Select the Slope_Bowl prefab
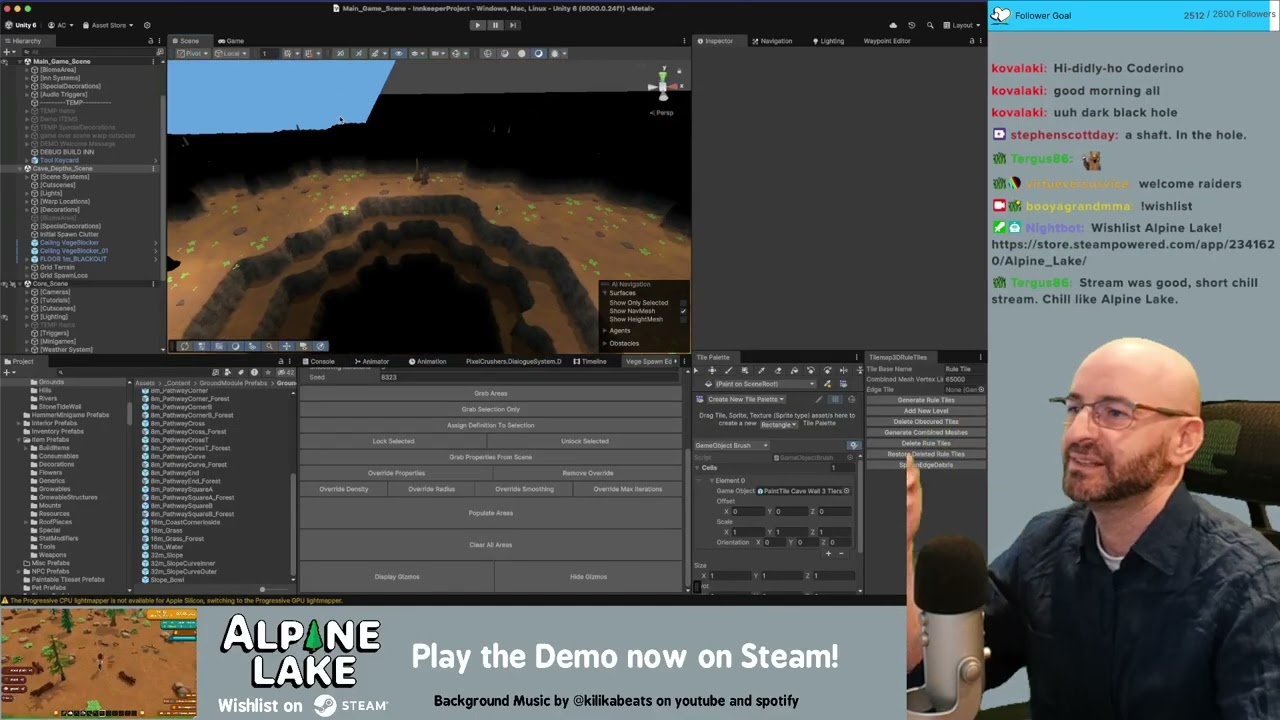Viewport: 1280px width, 720px height. tap(166, 580)
